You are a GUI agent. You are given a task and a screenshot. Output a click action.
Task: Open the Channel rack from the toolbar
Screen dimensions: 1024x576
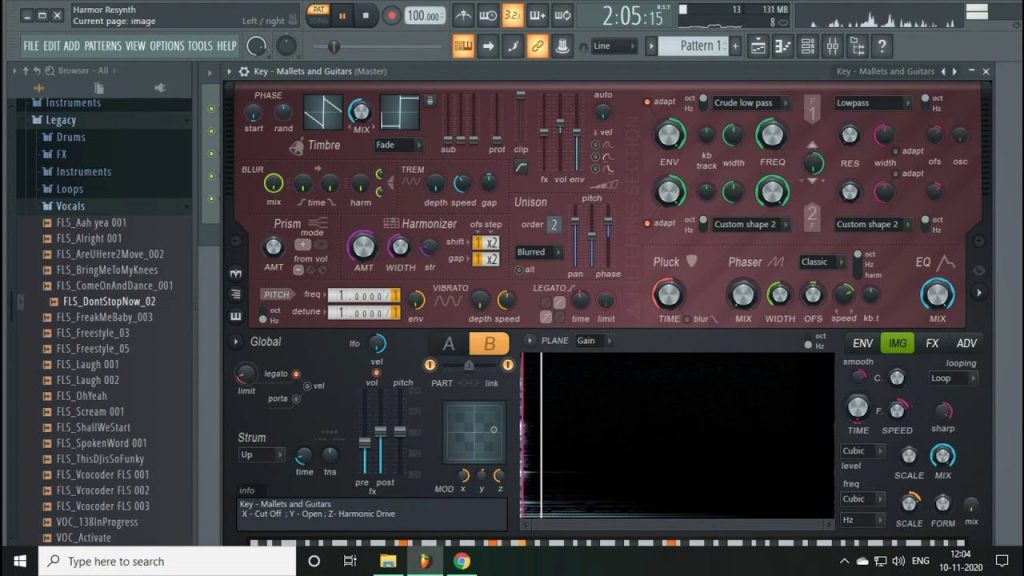[x=807, y=46]
